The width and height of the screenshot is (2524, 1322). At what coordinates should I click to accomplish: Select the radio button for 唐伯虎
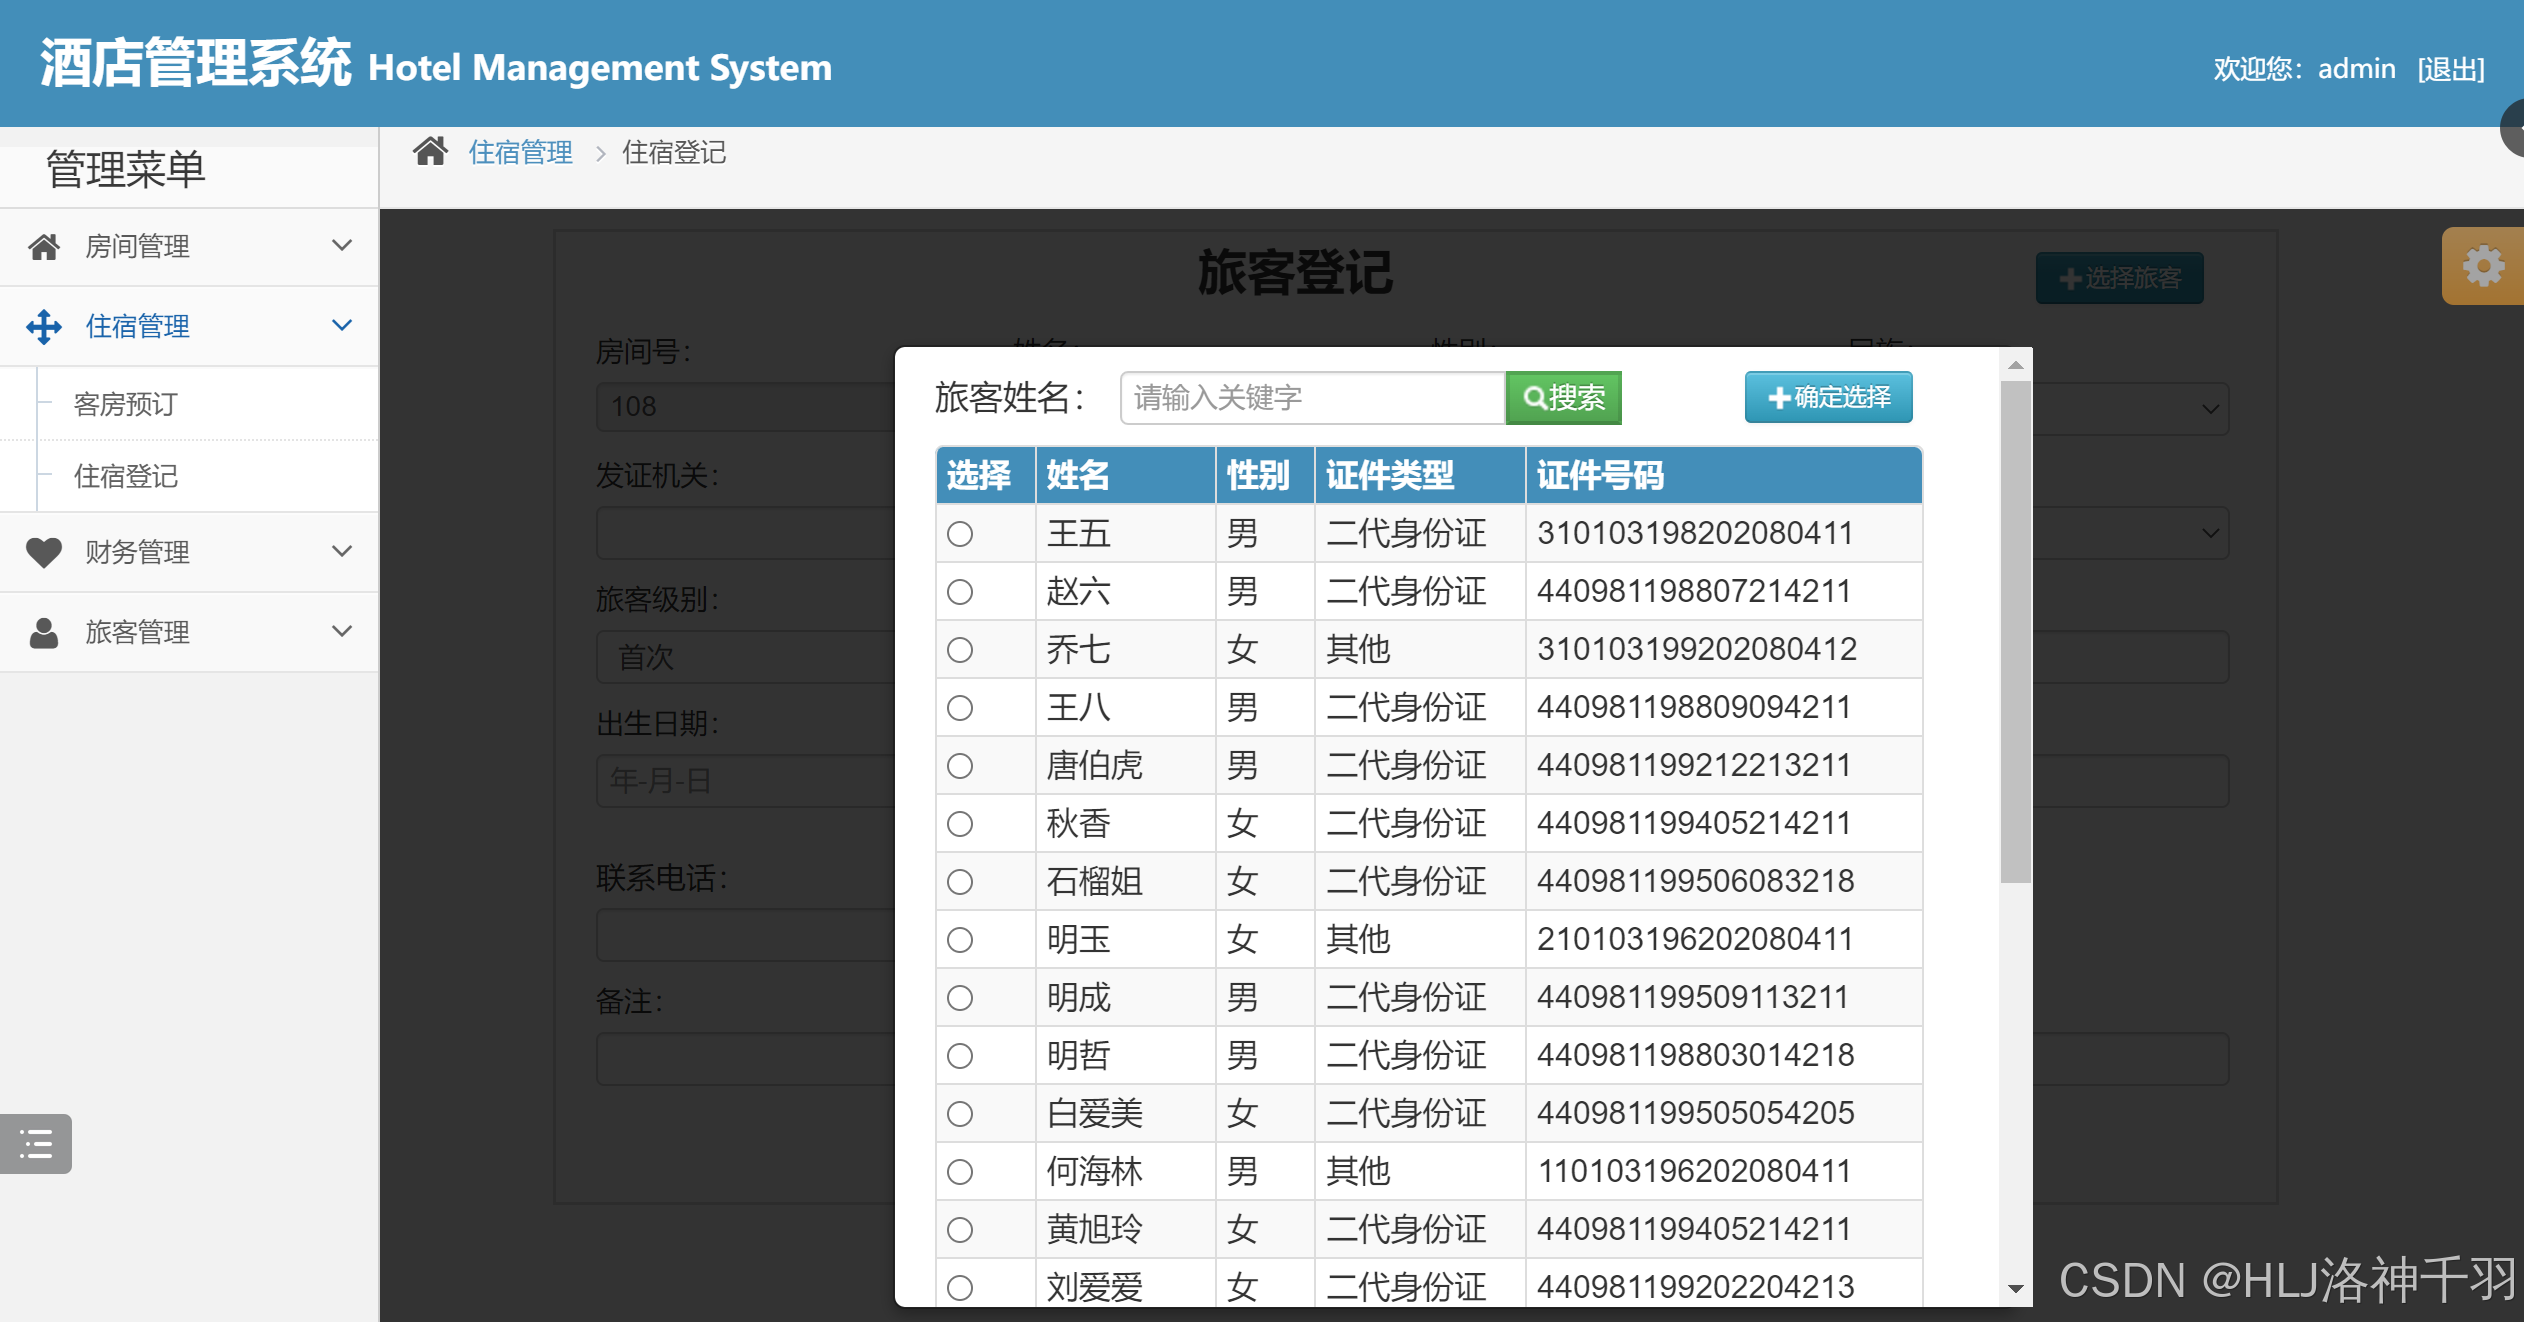click(x=960, y=766)
